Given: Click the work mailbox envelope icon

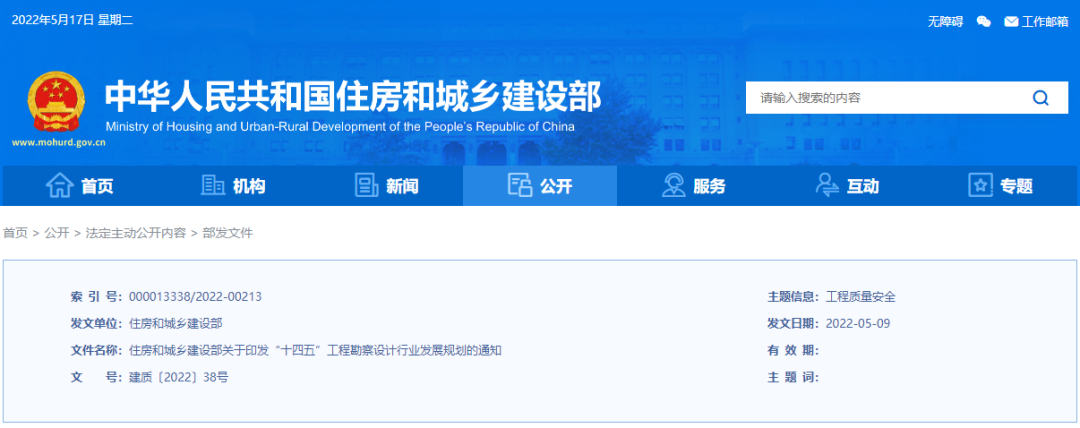Looking at the screenshot, I should tap(1011, 21).
